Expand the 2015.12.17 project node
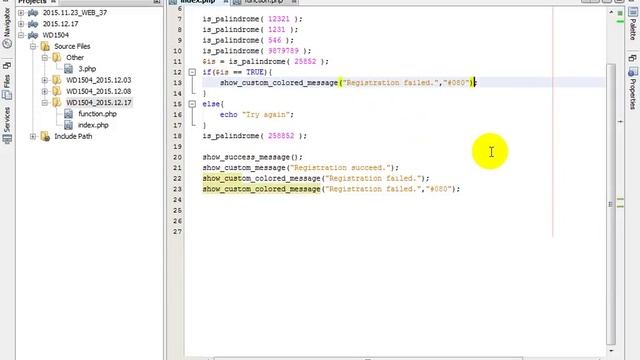 (x=21, y=24)
